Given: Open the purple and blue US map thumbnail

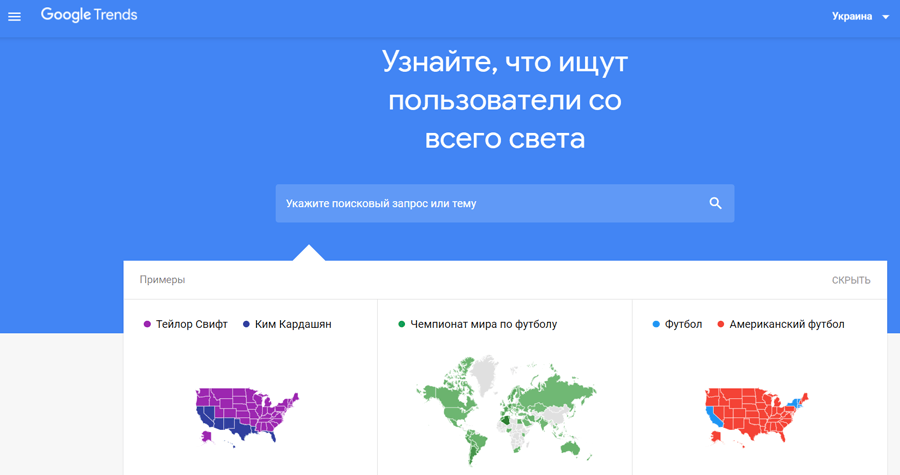Looking at the screenshot, I should coord(247,417).
